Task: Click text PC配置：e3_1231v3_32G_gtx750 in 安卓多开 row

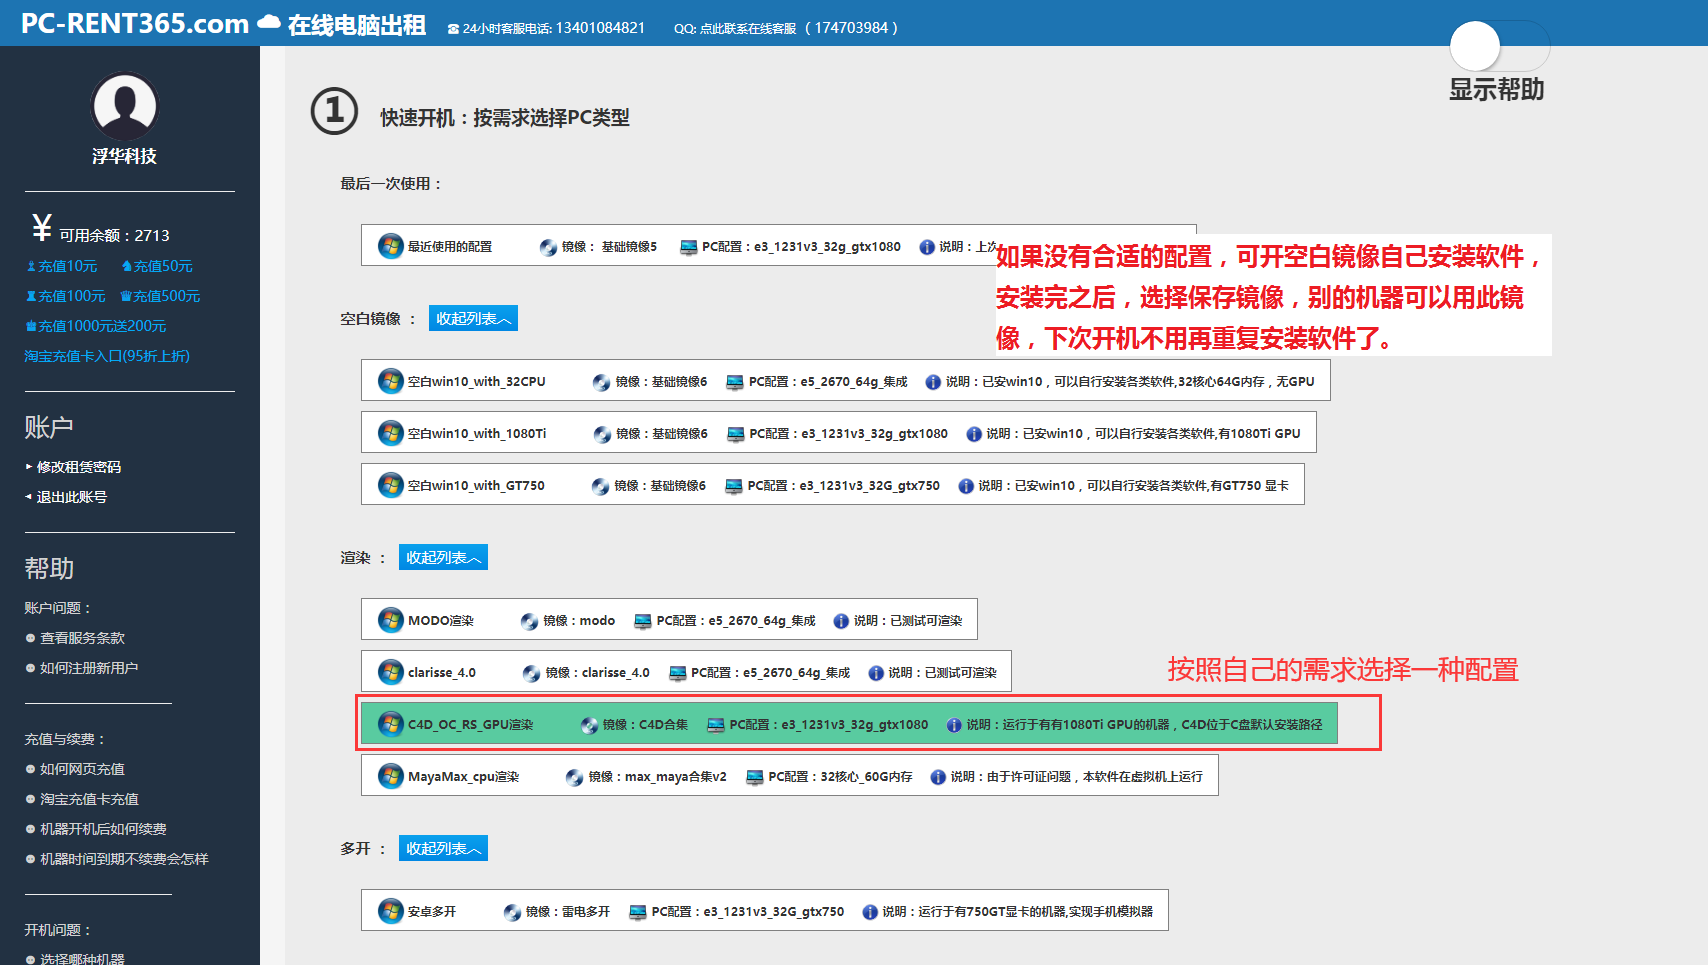Action: (x=748, y=912)
